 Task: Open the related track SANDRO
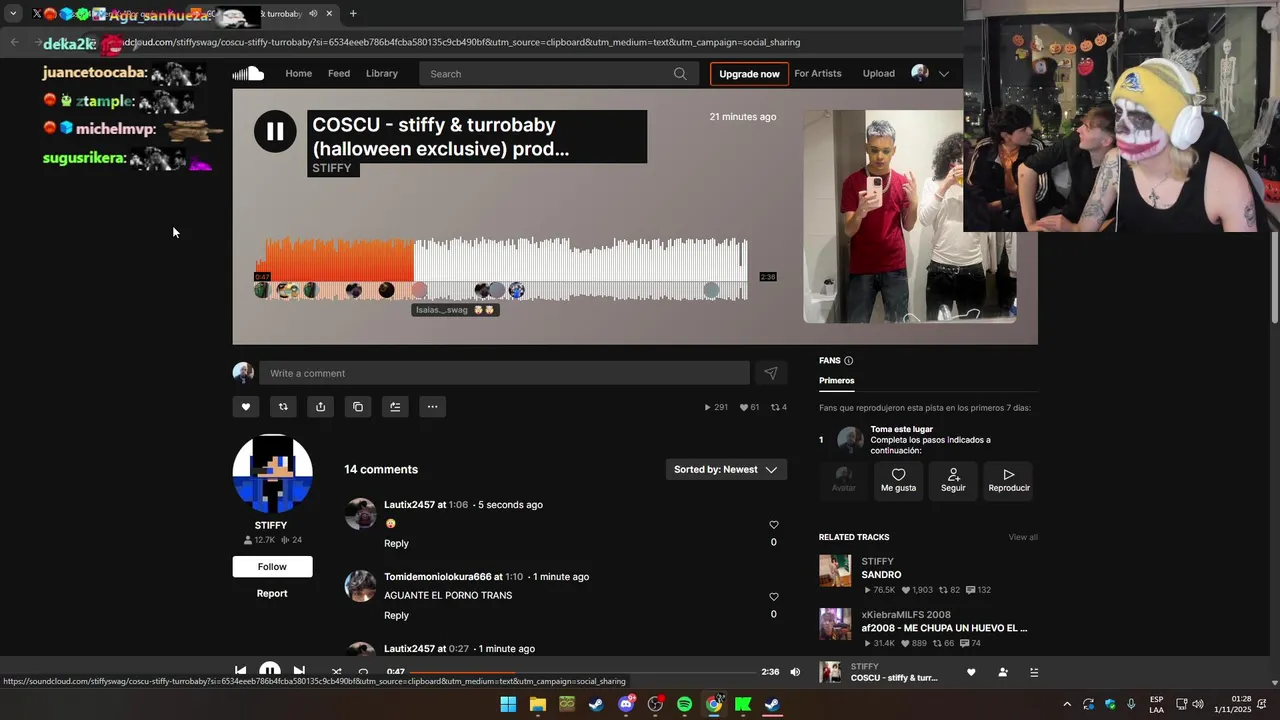(881, 575)
